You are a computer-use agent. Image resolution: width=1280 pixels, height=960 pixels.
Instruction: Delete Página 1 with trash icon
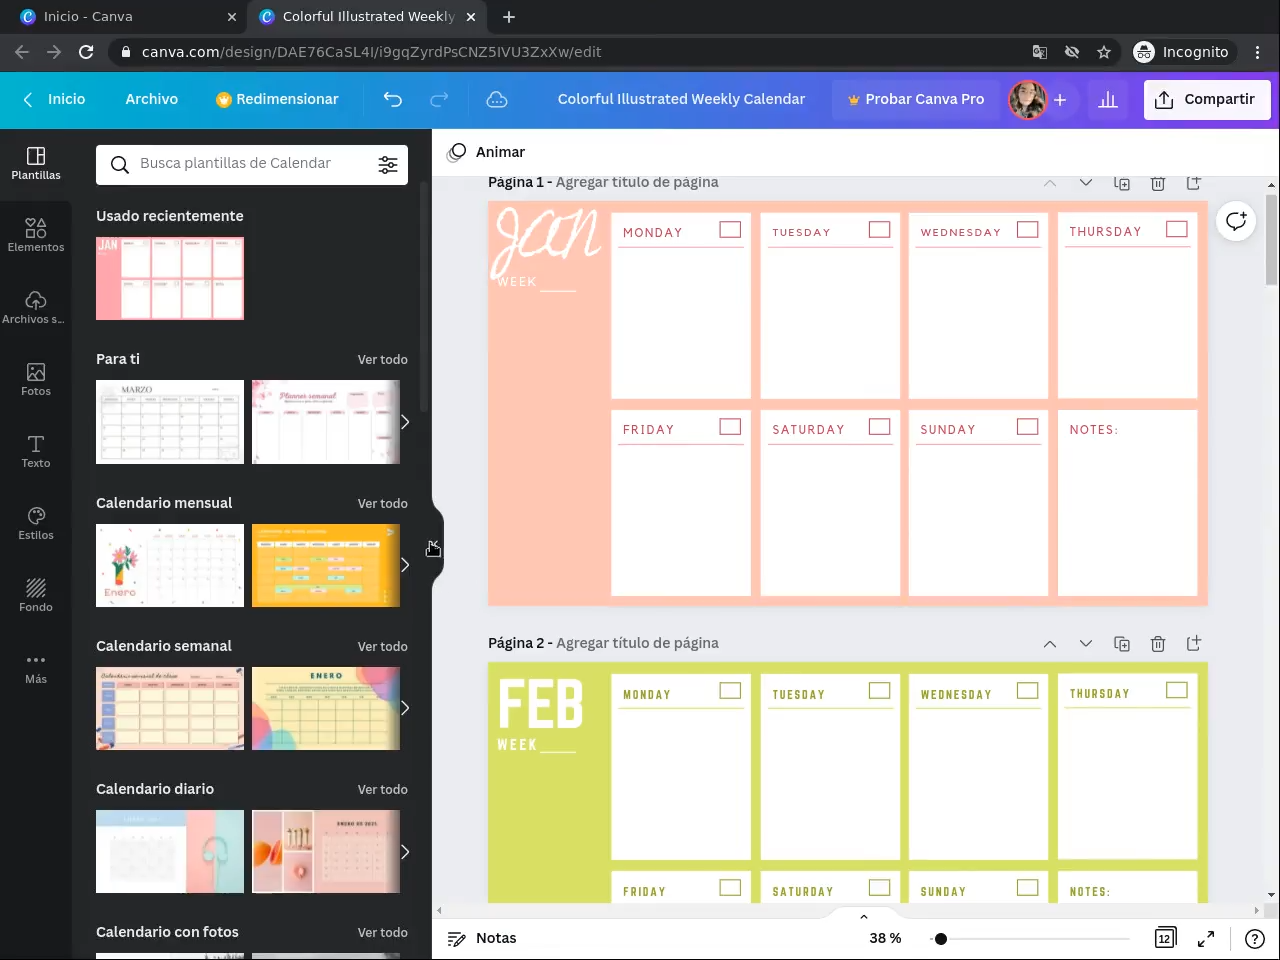[x=1158, y=183]
